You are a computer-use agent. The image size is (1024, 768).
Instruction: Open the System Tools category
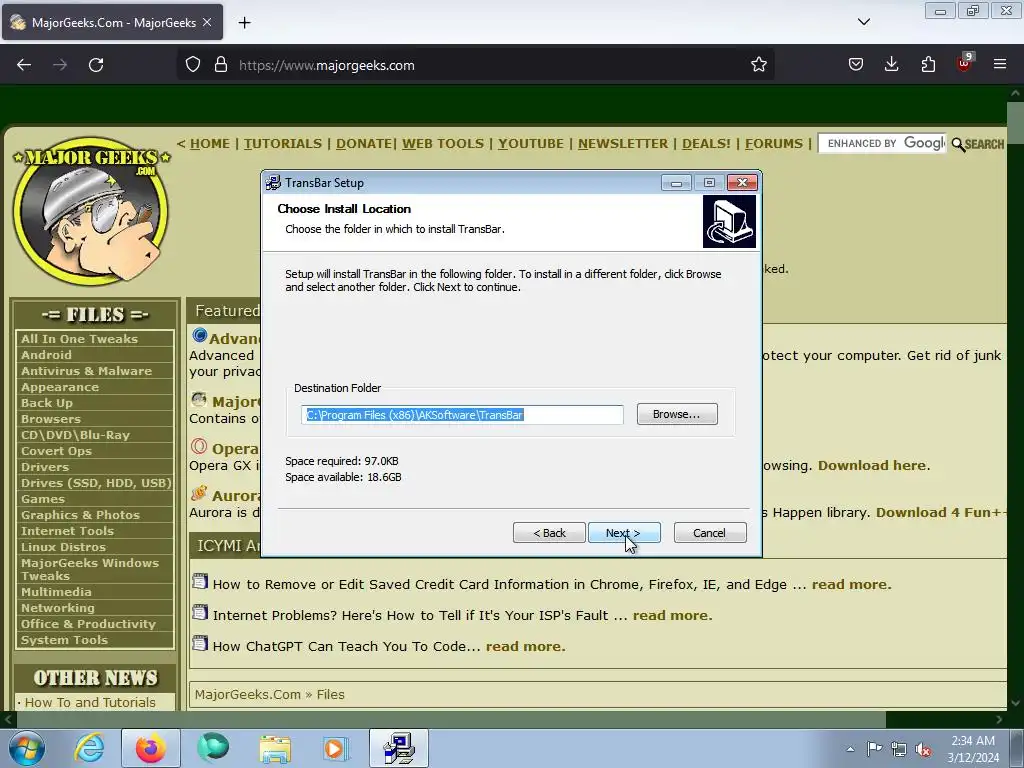coord(64,640)
